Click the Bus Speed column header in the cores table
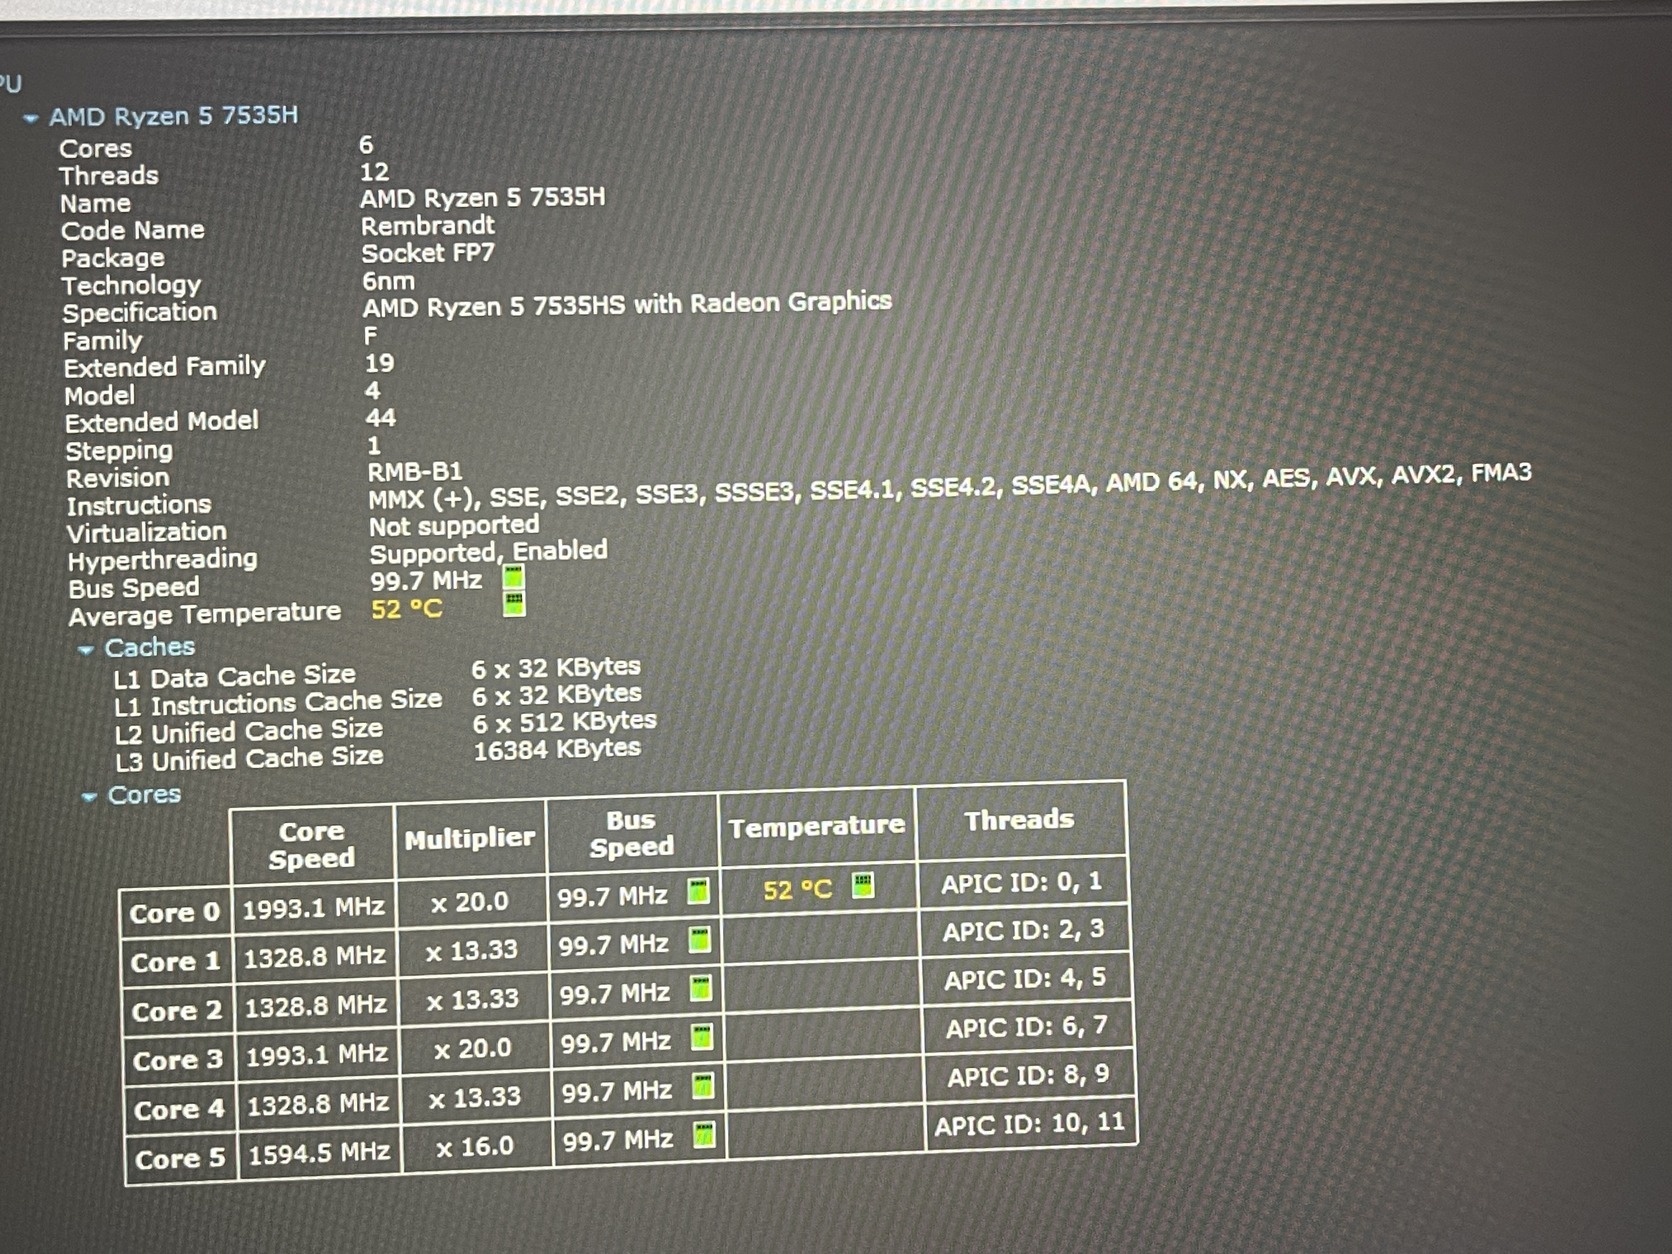Viewport: 1672px width, 1254px height. tap(632, 833)
